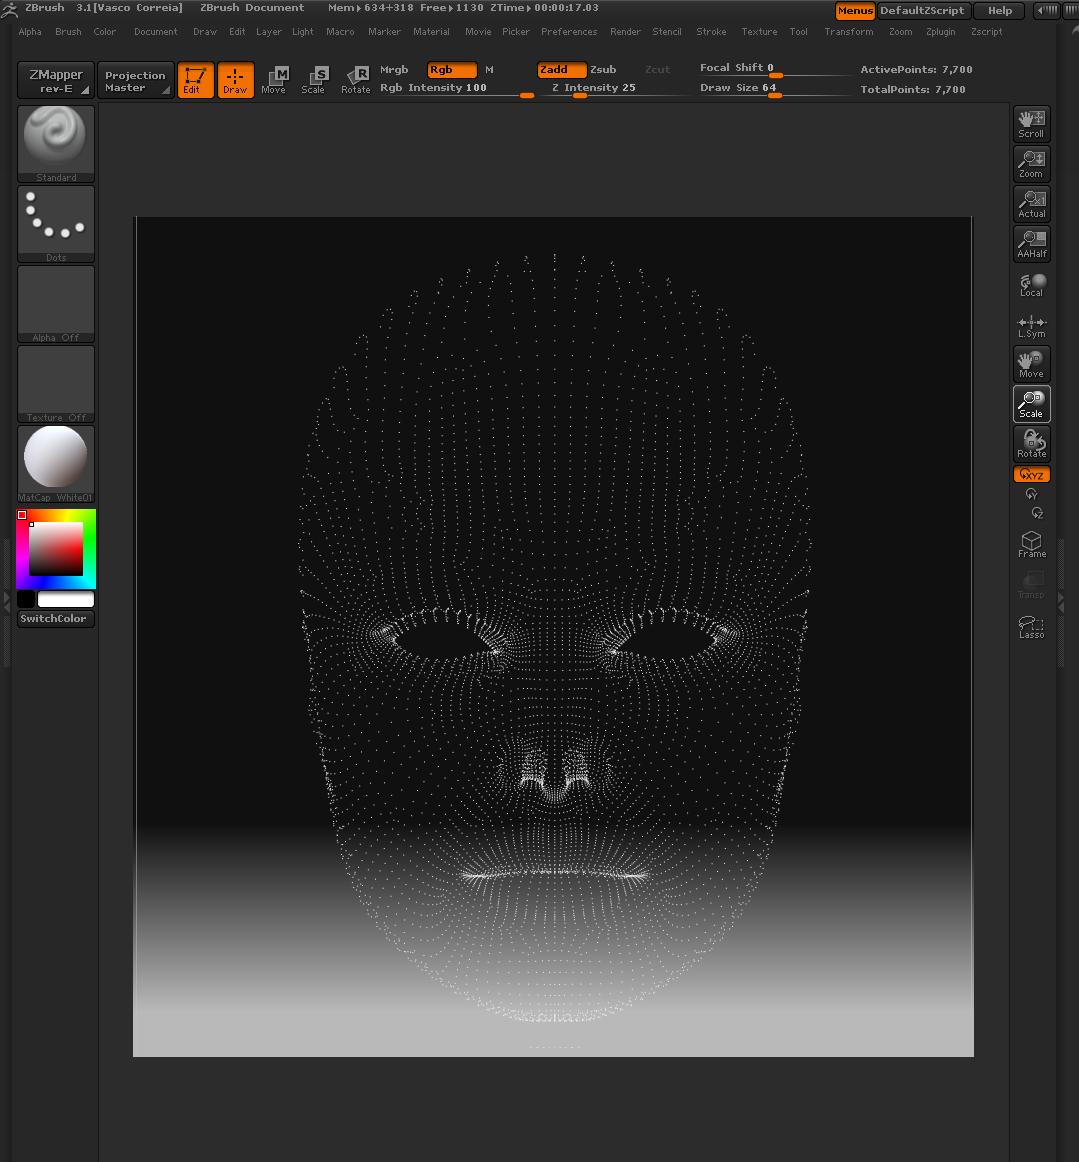Screen dimensions: 1079x1162
Task: Toggle the Zadd sculpt mode
Action: point(561,70)
